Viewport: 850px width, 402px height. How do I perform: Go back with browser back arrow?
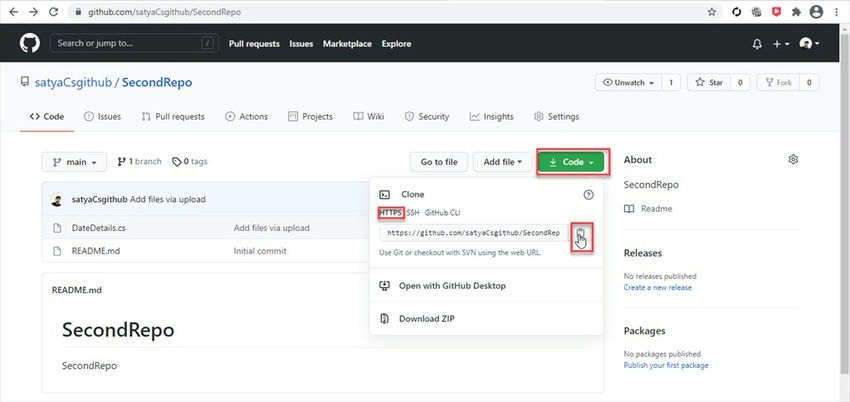point(14,12)
